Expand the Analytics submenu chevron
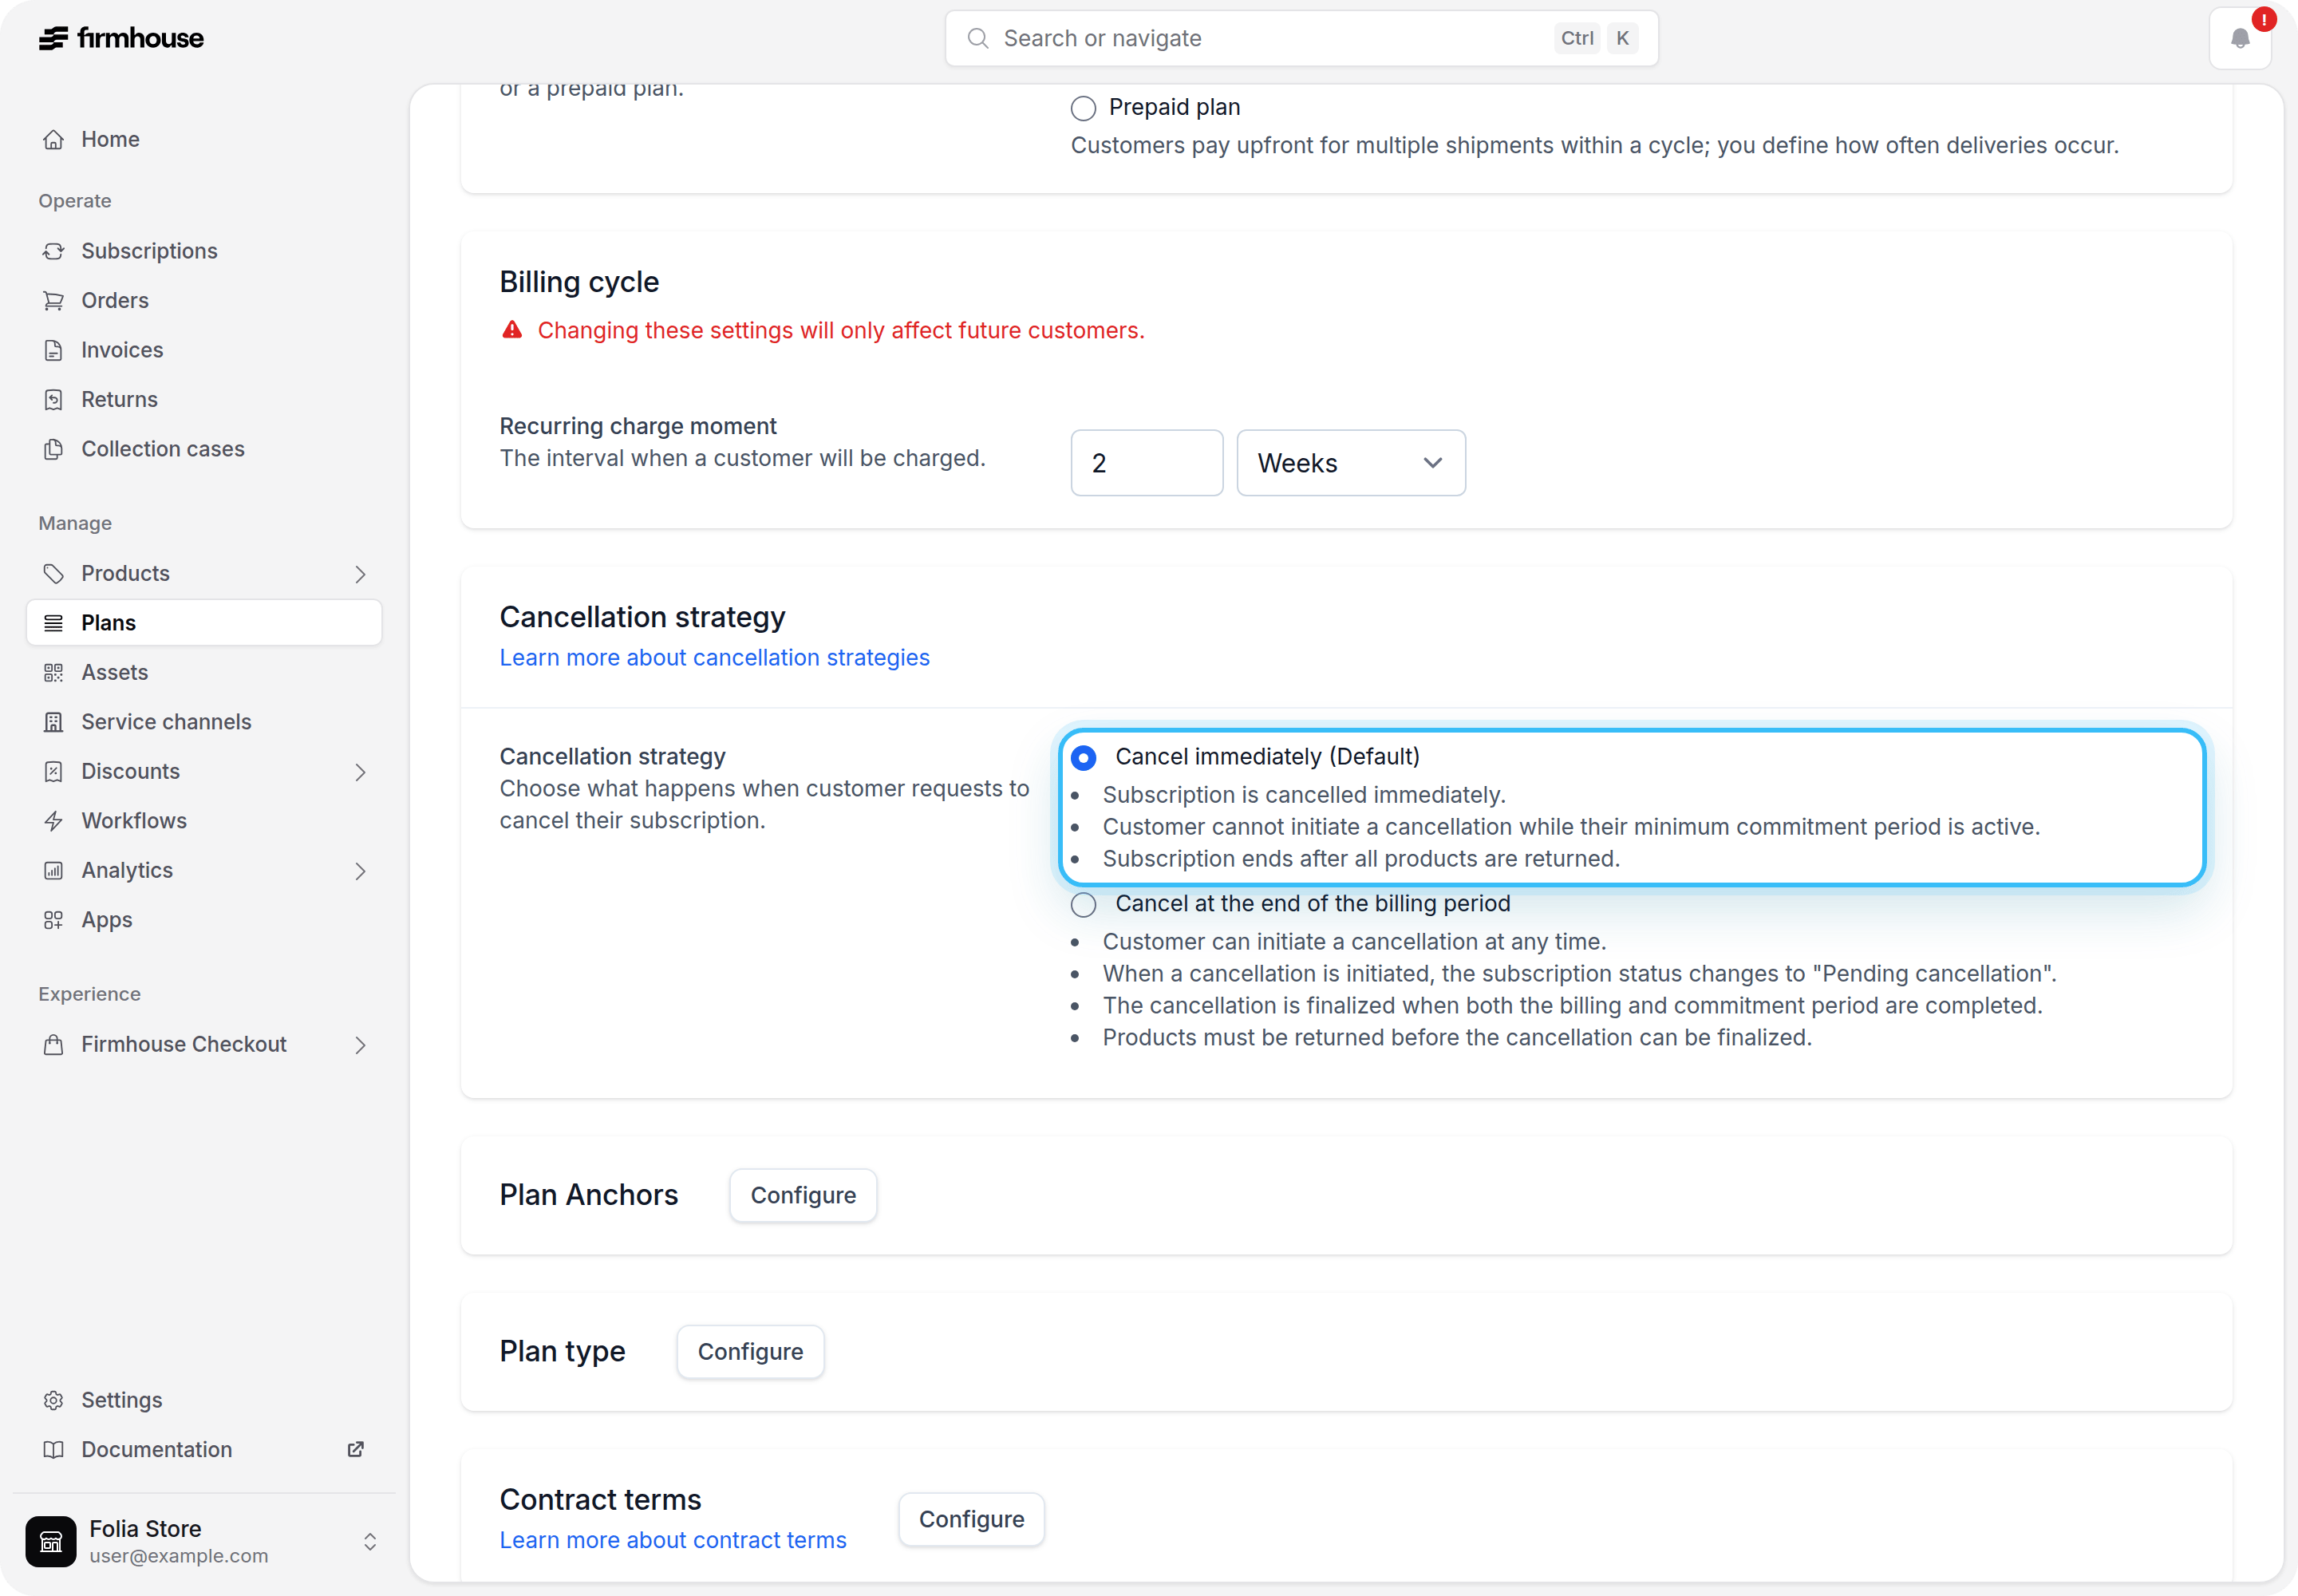2298x1596 pixels. 360,871
